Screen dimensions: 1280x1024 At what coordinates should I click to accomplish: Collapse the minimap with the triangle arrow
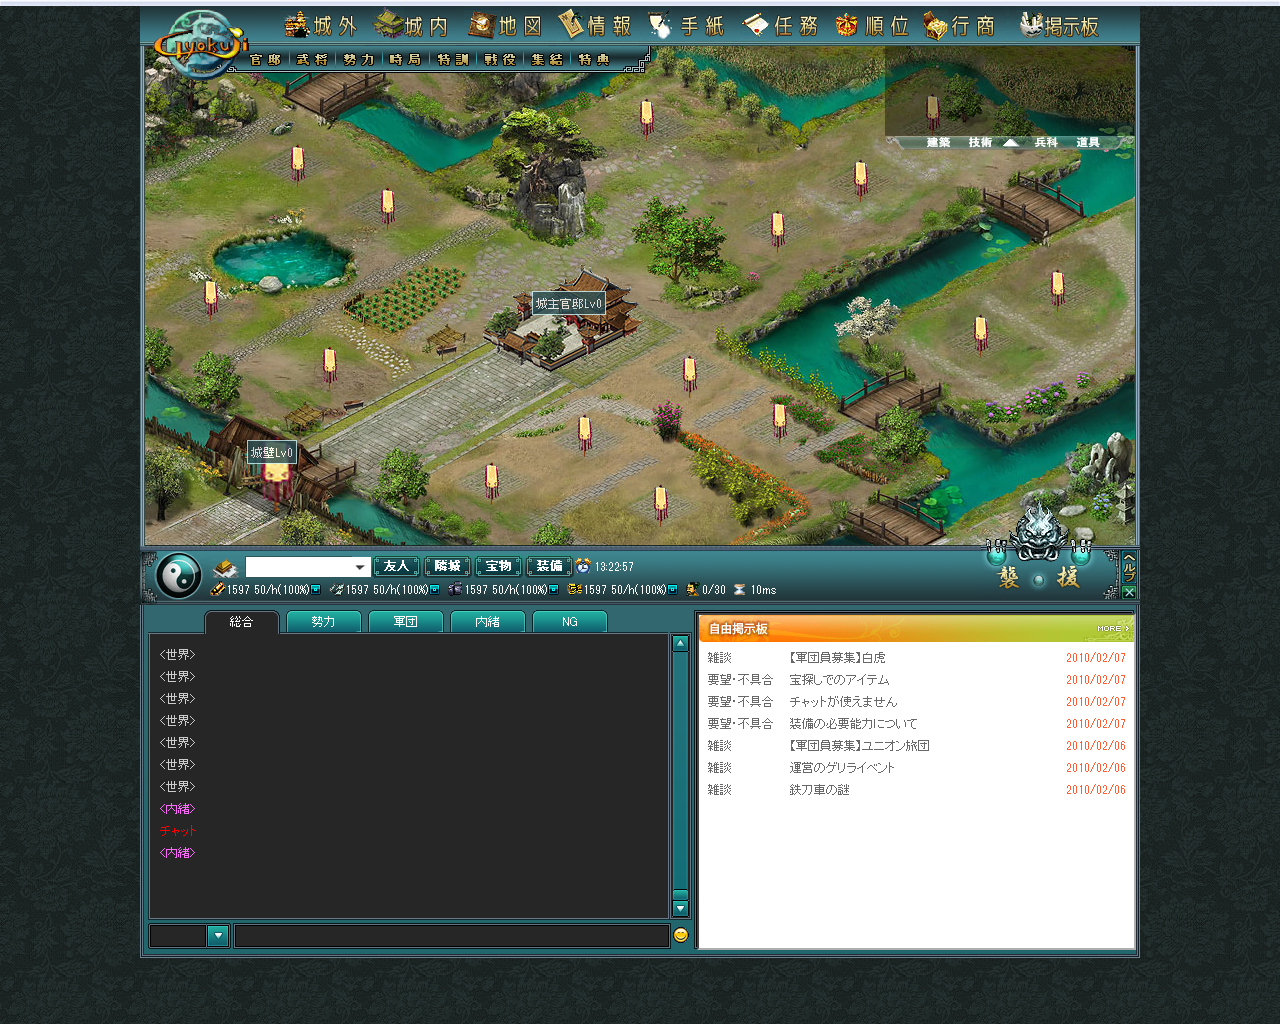pyautogui.click(x=1011, y=142)
